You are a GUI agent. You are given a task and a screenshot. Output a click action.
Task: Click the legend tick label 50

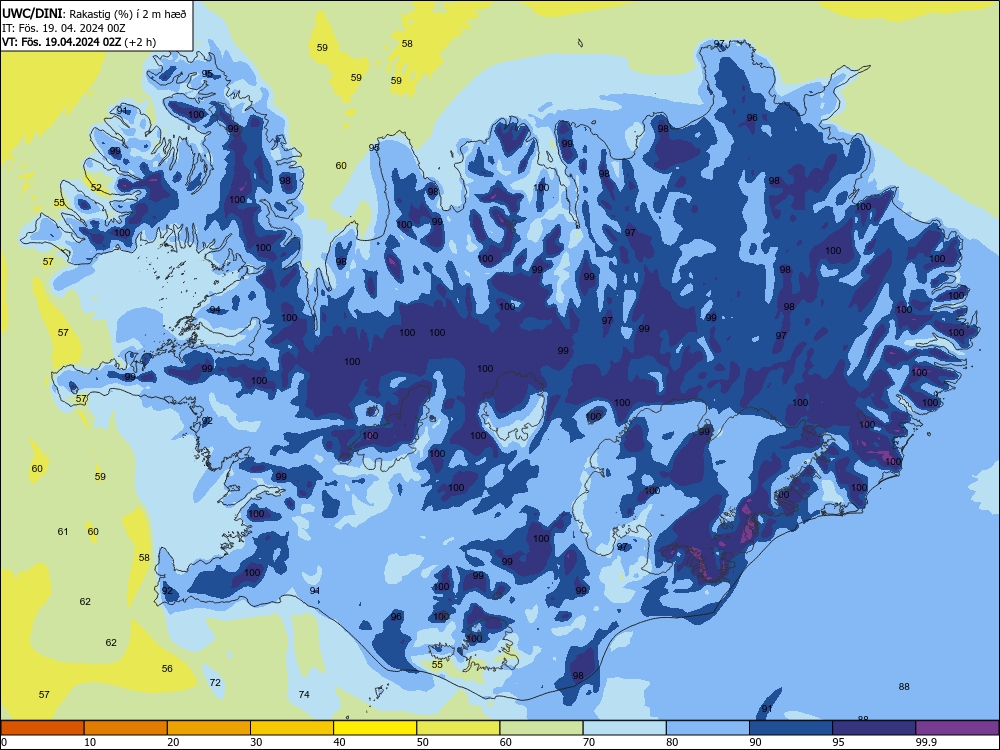423,742
